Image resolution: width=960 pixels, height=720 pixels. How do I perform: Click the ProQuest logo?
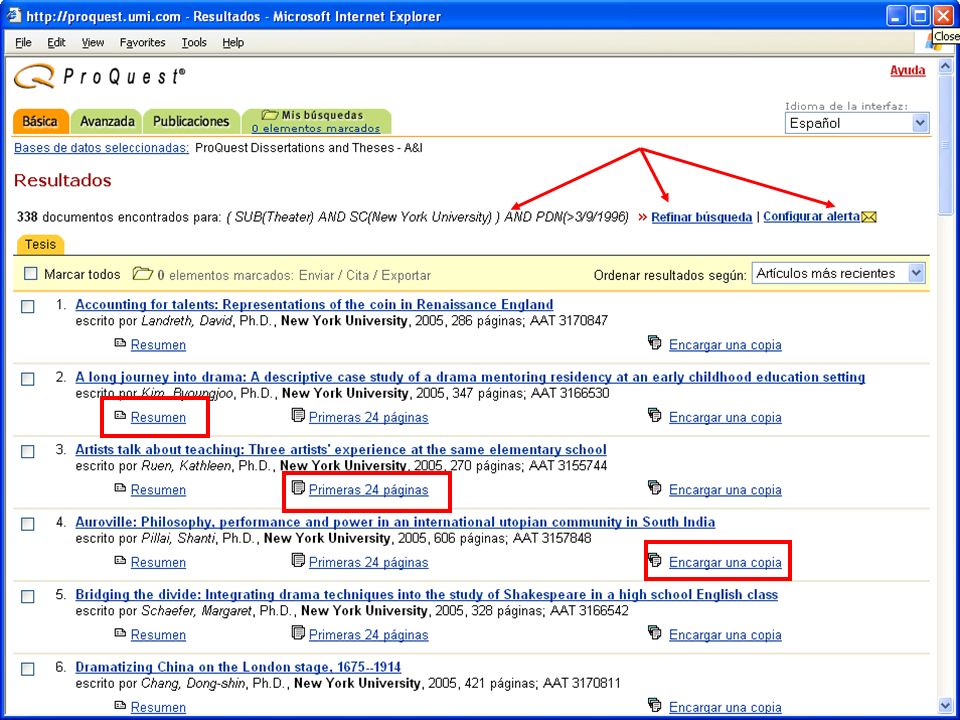[99, 77]
